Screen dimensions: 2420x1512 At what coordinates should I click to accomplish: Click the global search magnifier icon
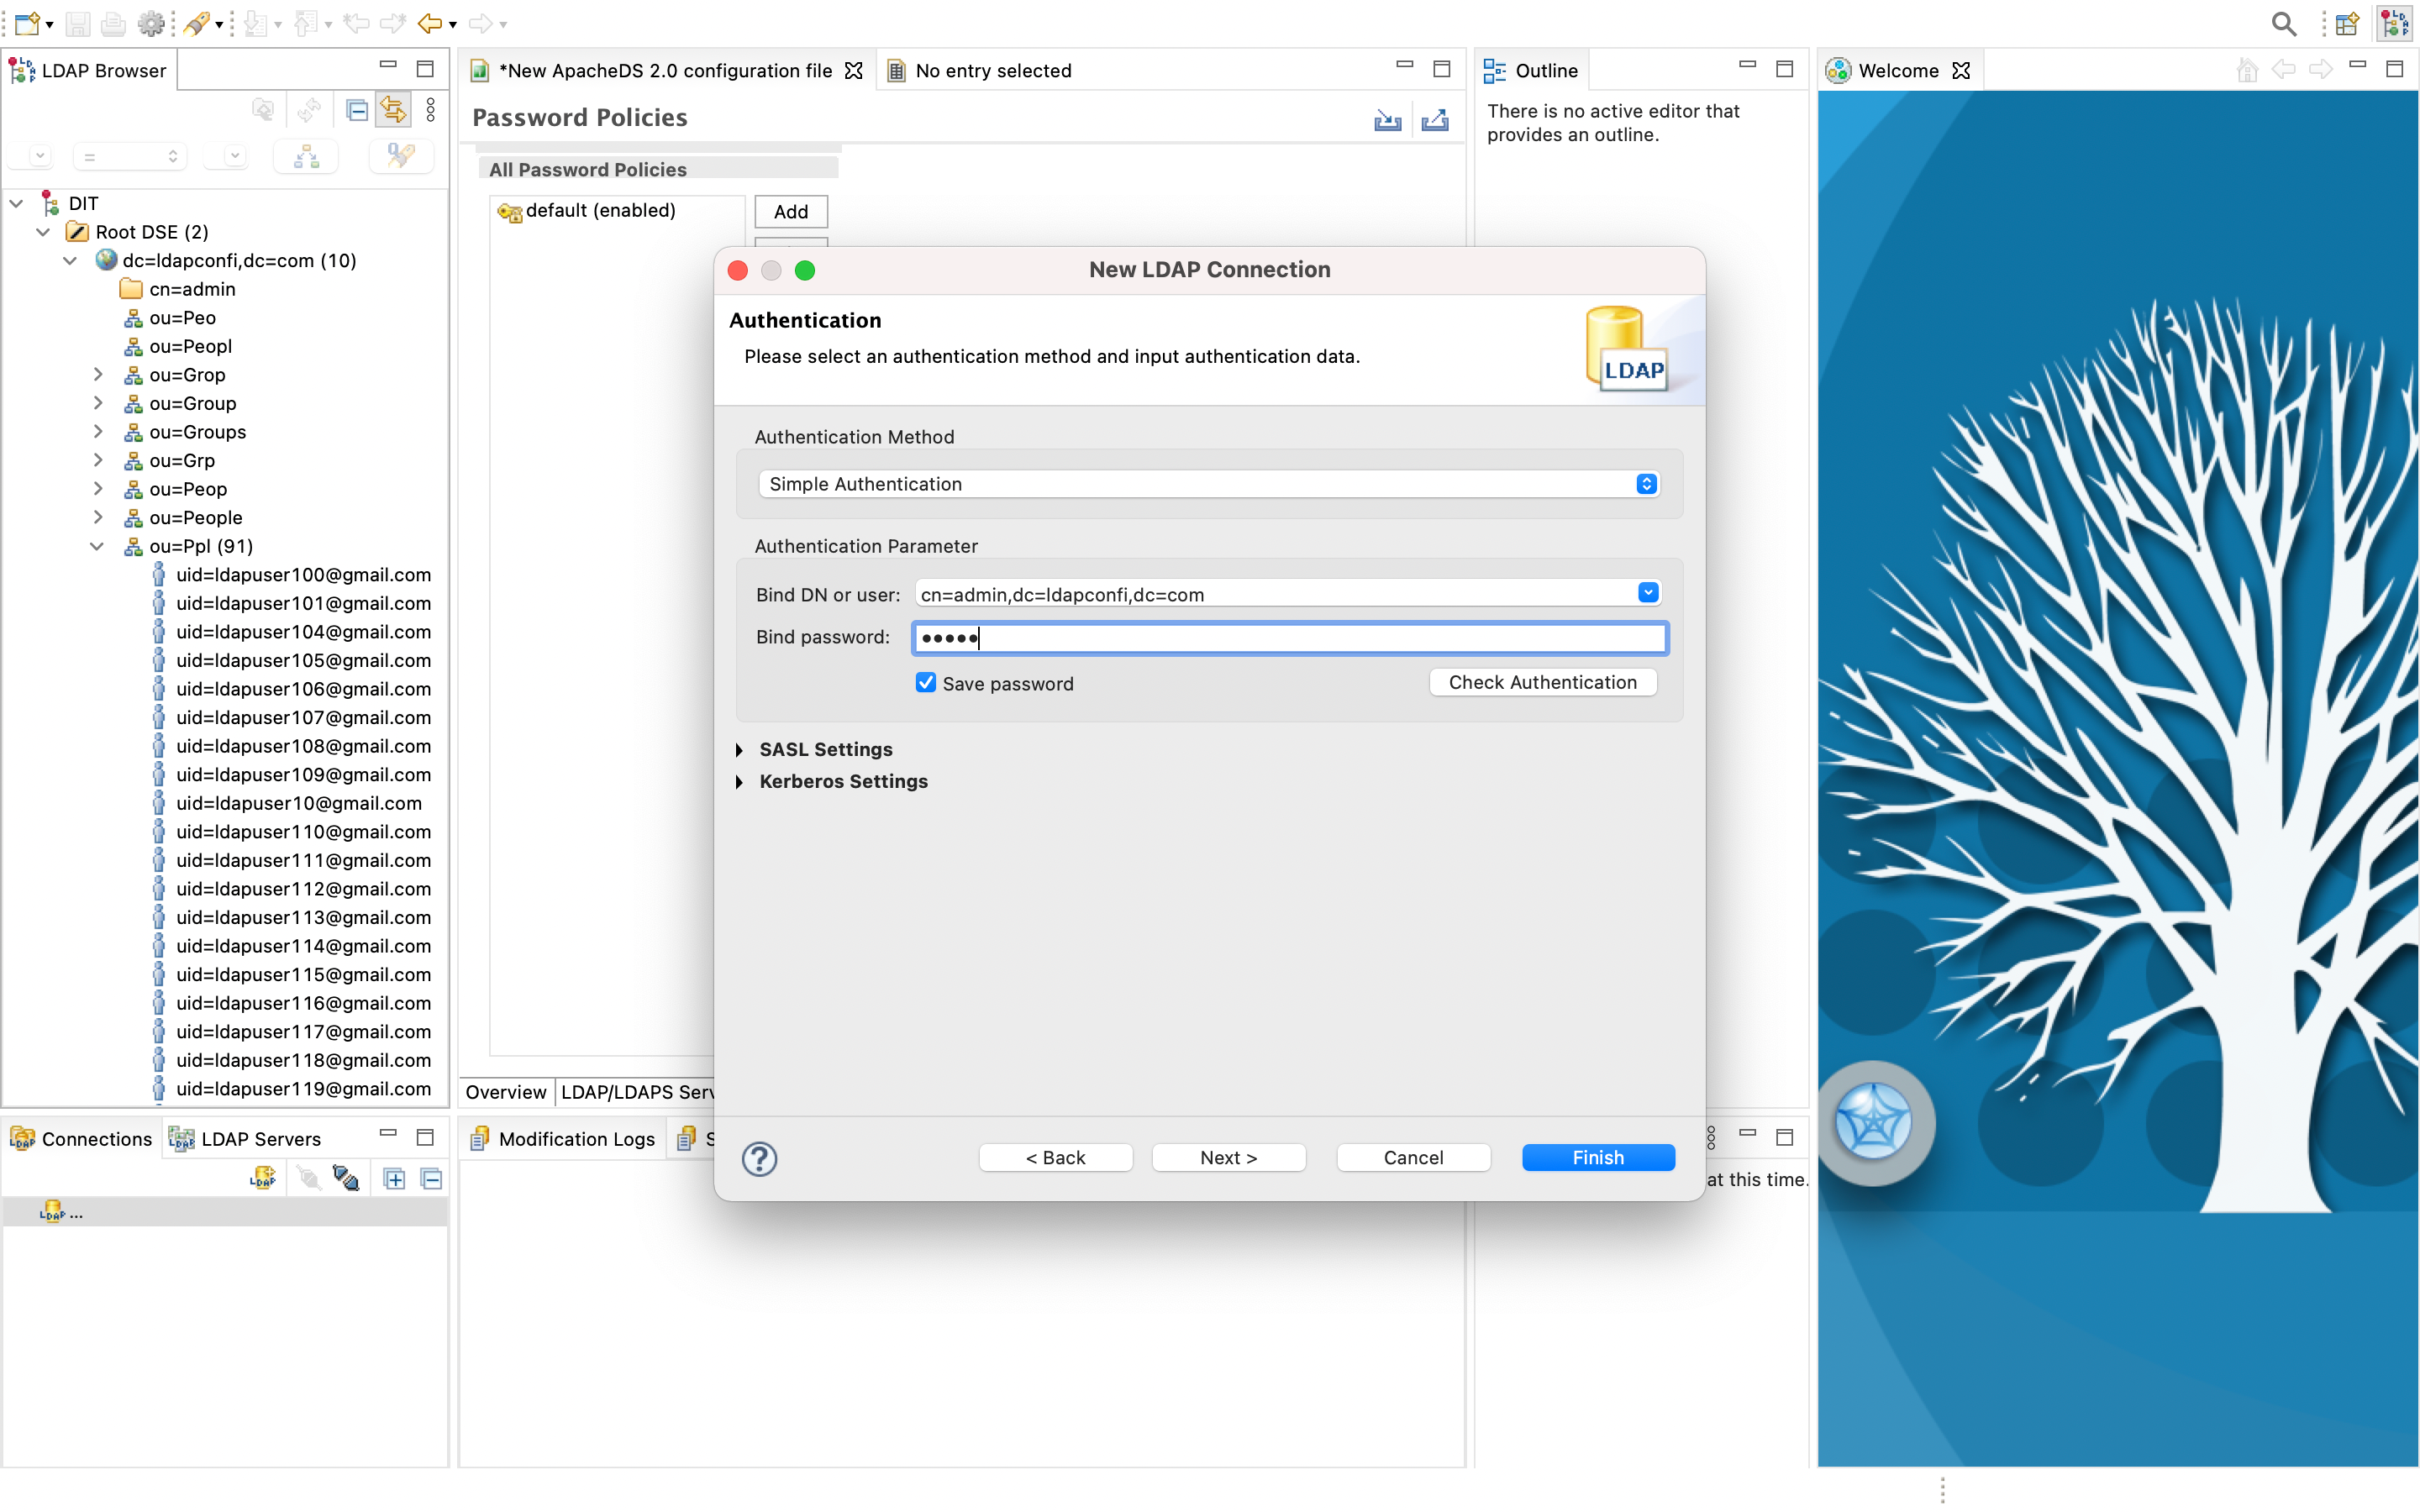2283,23
